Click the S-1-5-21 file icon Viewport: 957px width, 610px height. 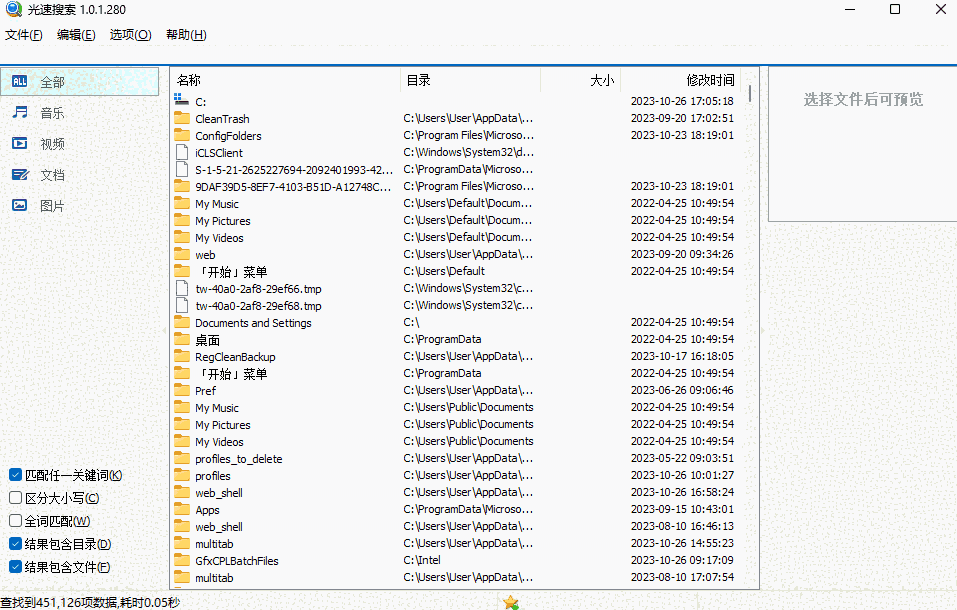pyautogui.click(x=182, y=169)
